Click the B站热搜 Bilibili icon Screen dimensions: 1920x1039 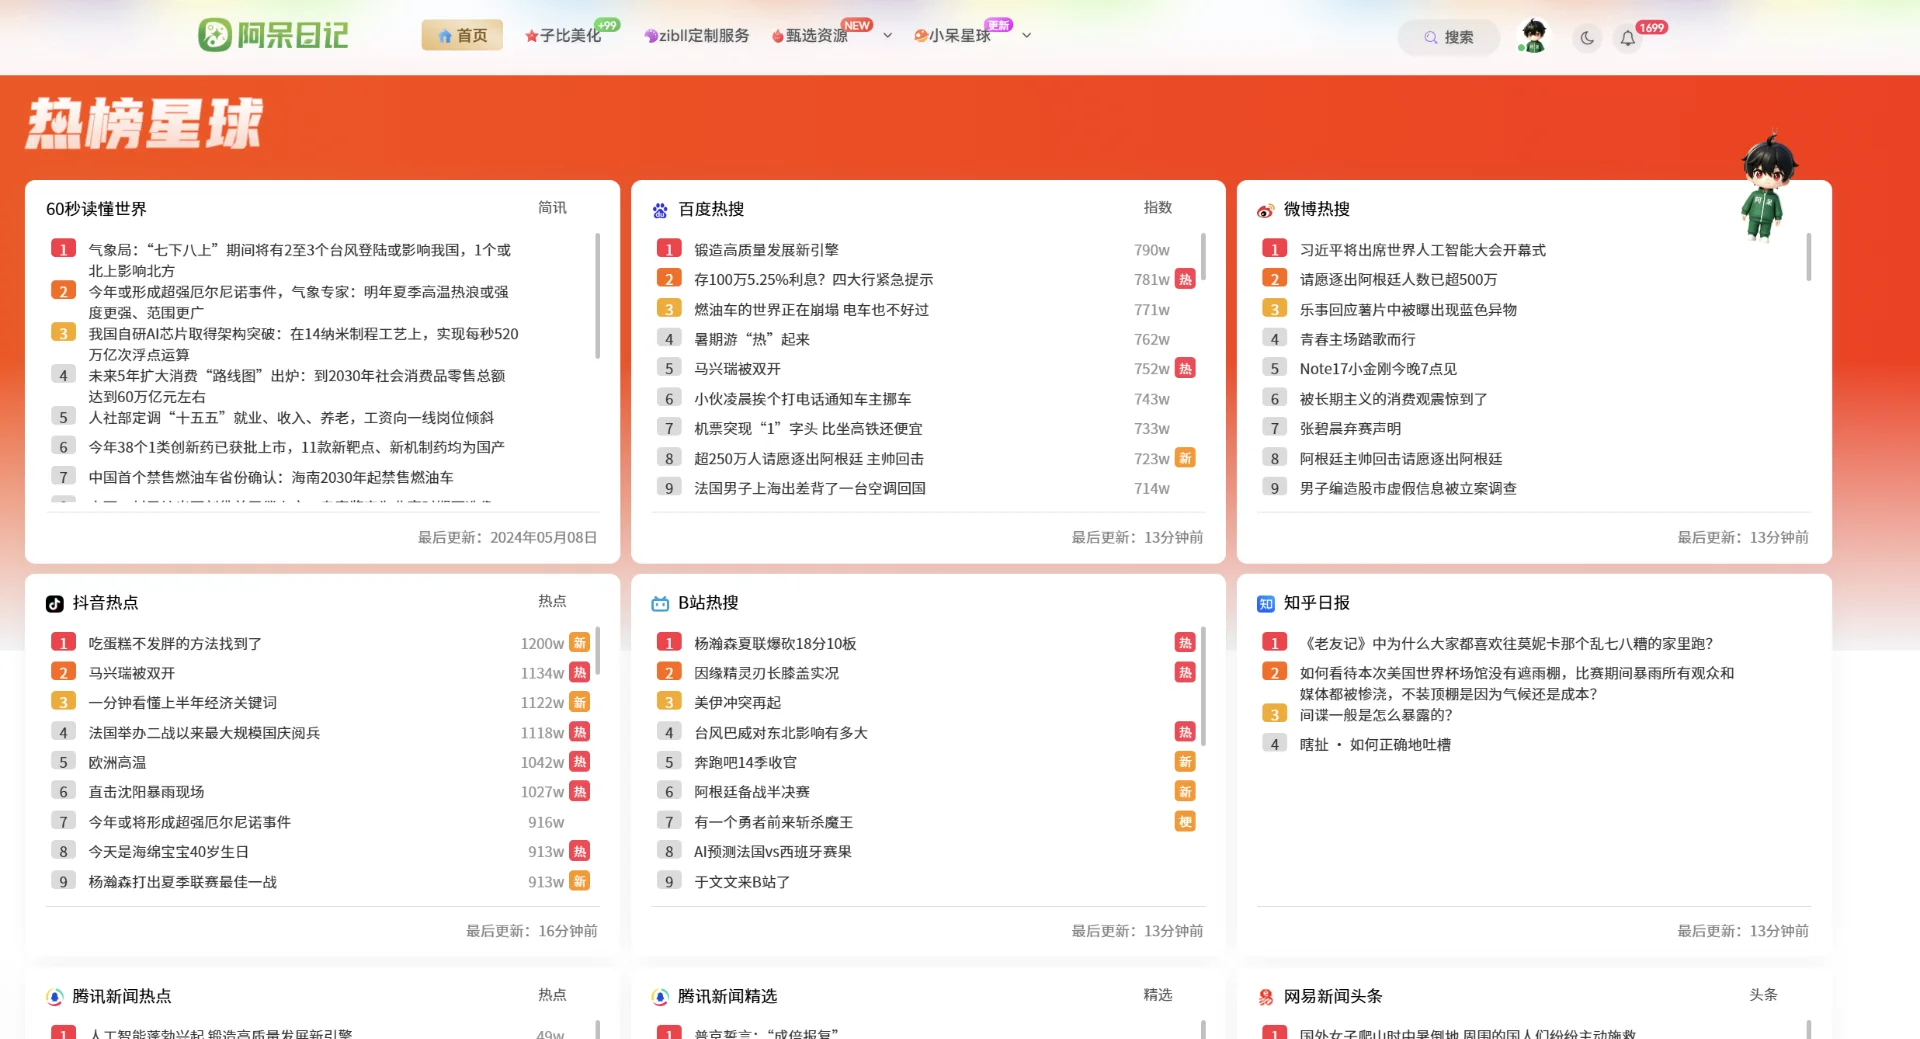point(660,604)
